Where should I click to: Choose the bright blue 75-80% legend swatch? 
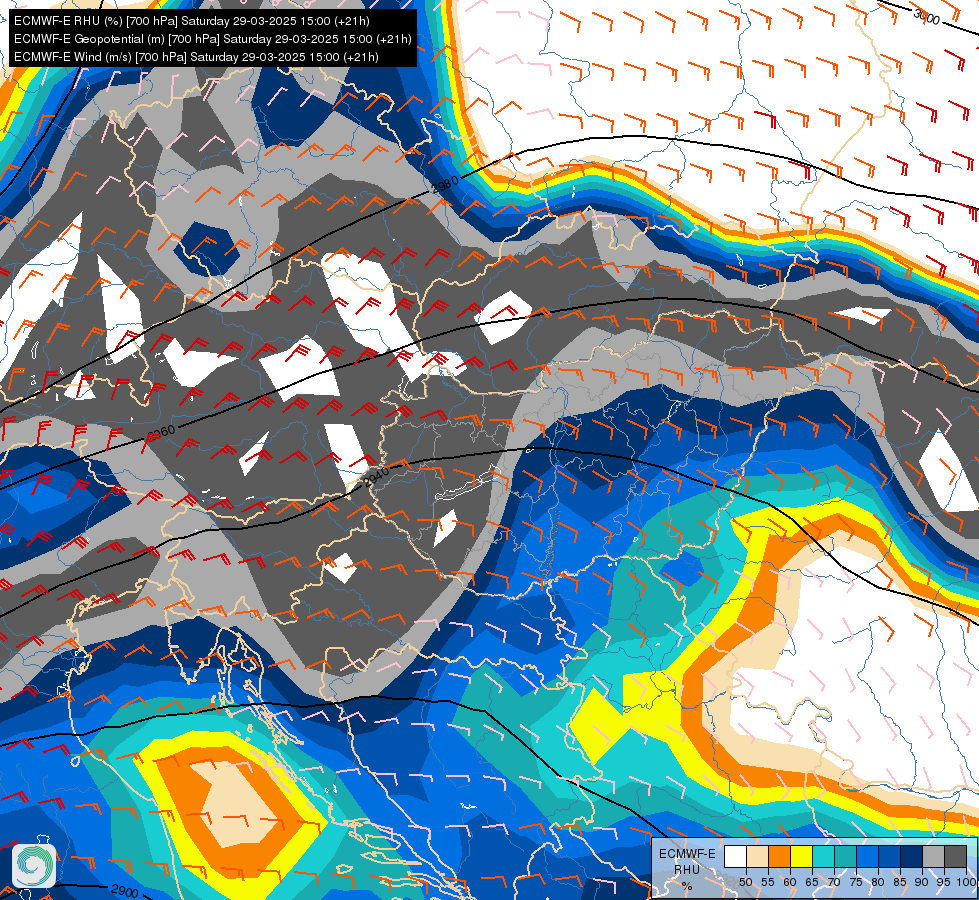pos(867,856)
